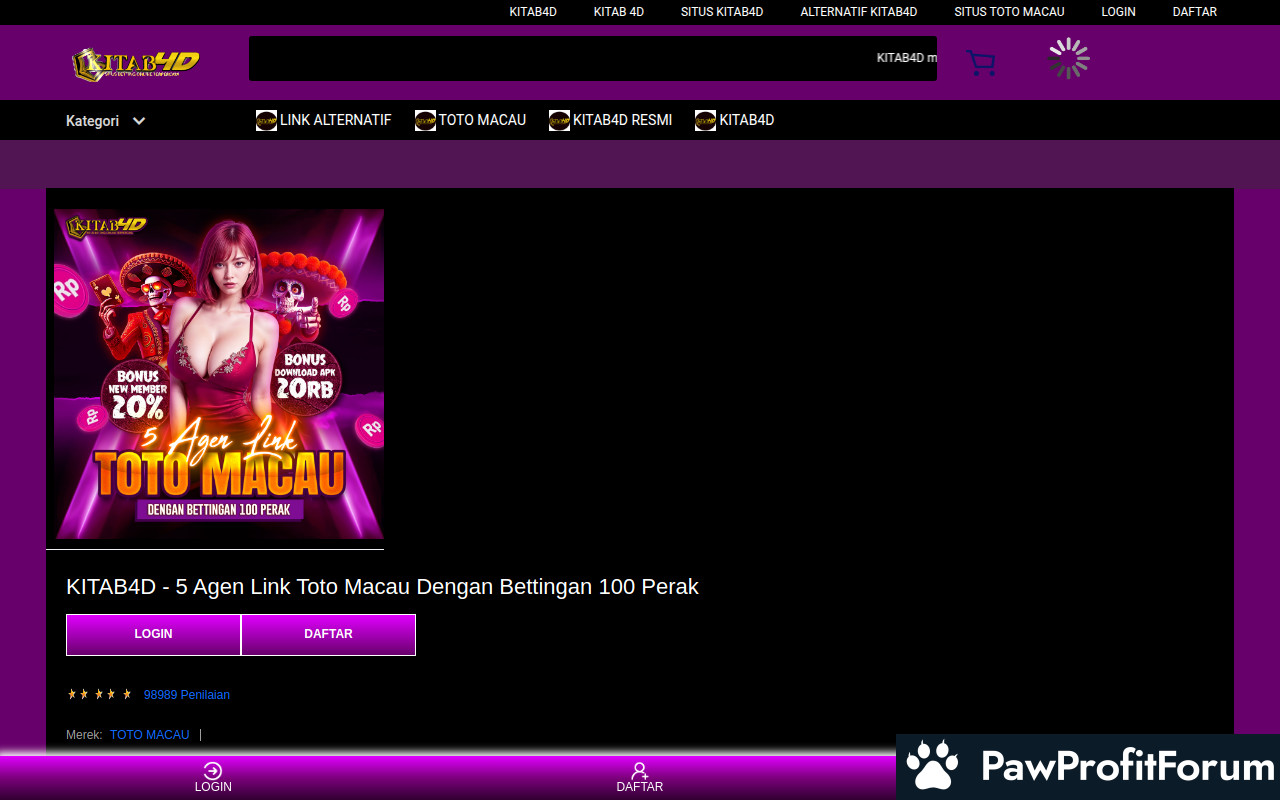Click DAFTAR in the top bar
Image resolution: width=1280 pixels, height=800 pixels.
pos(1195,12)
